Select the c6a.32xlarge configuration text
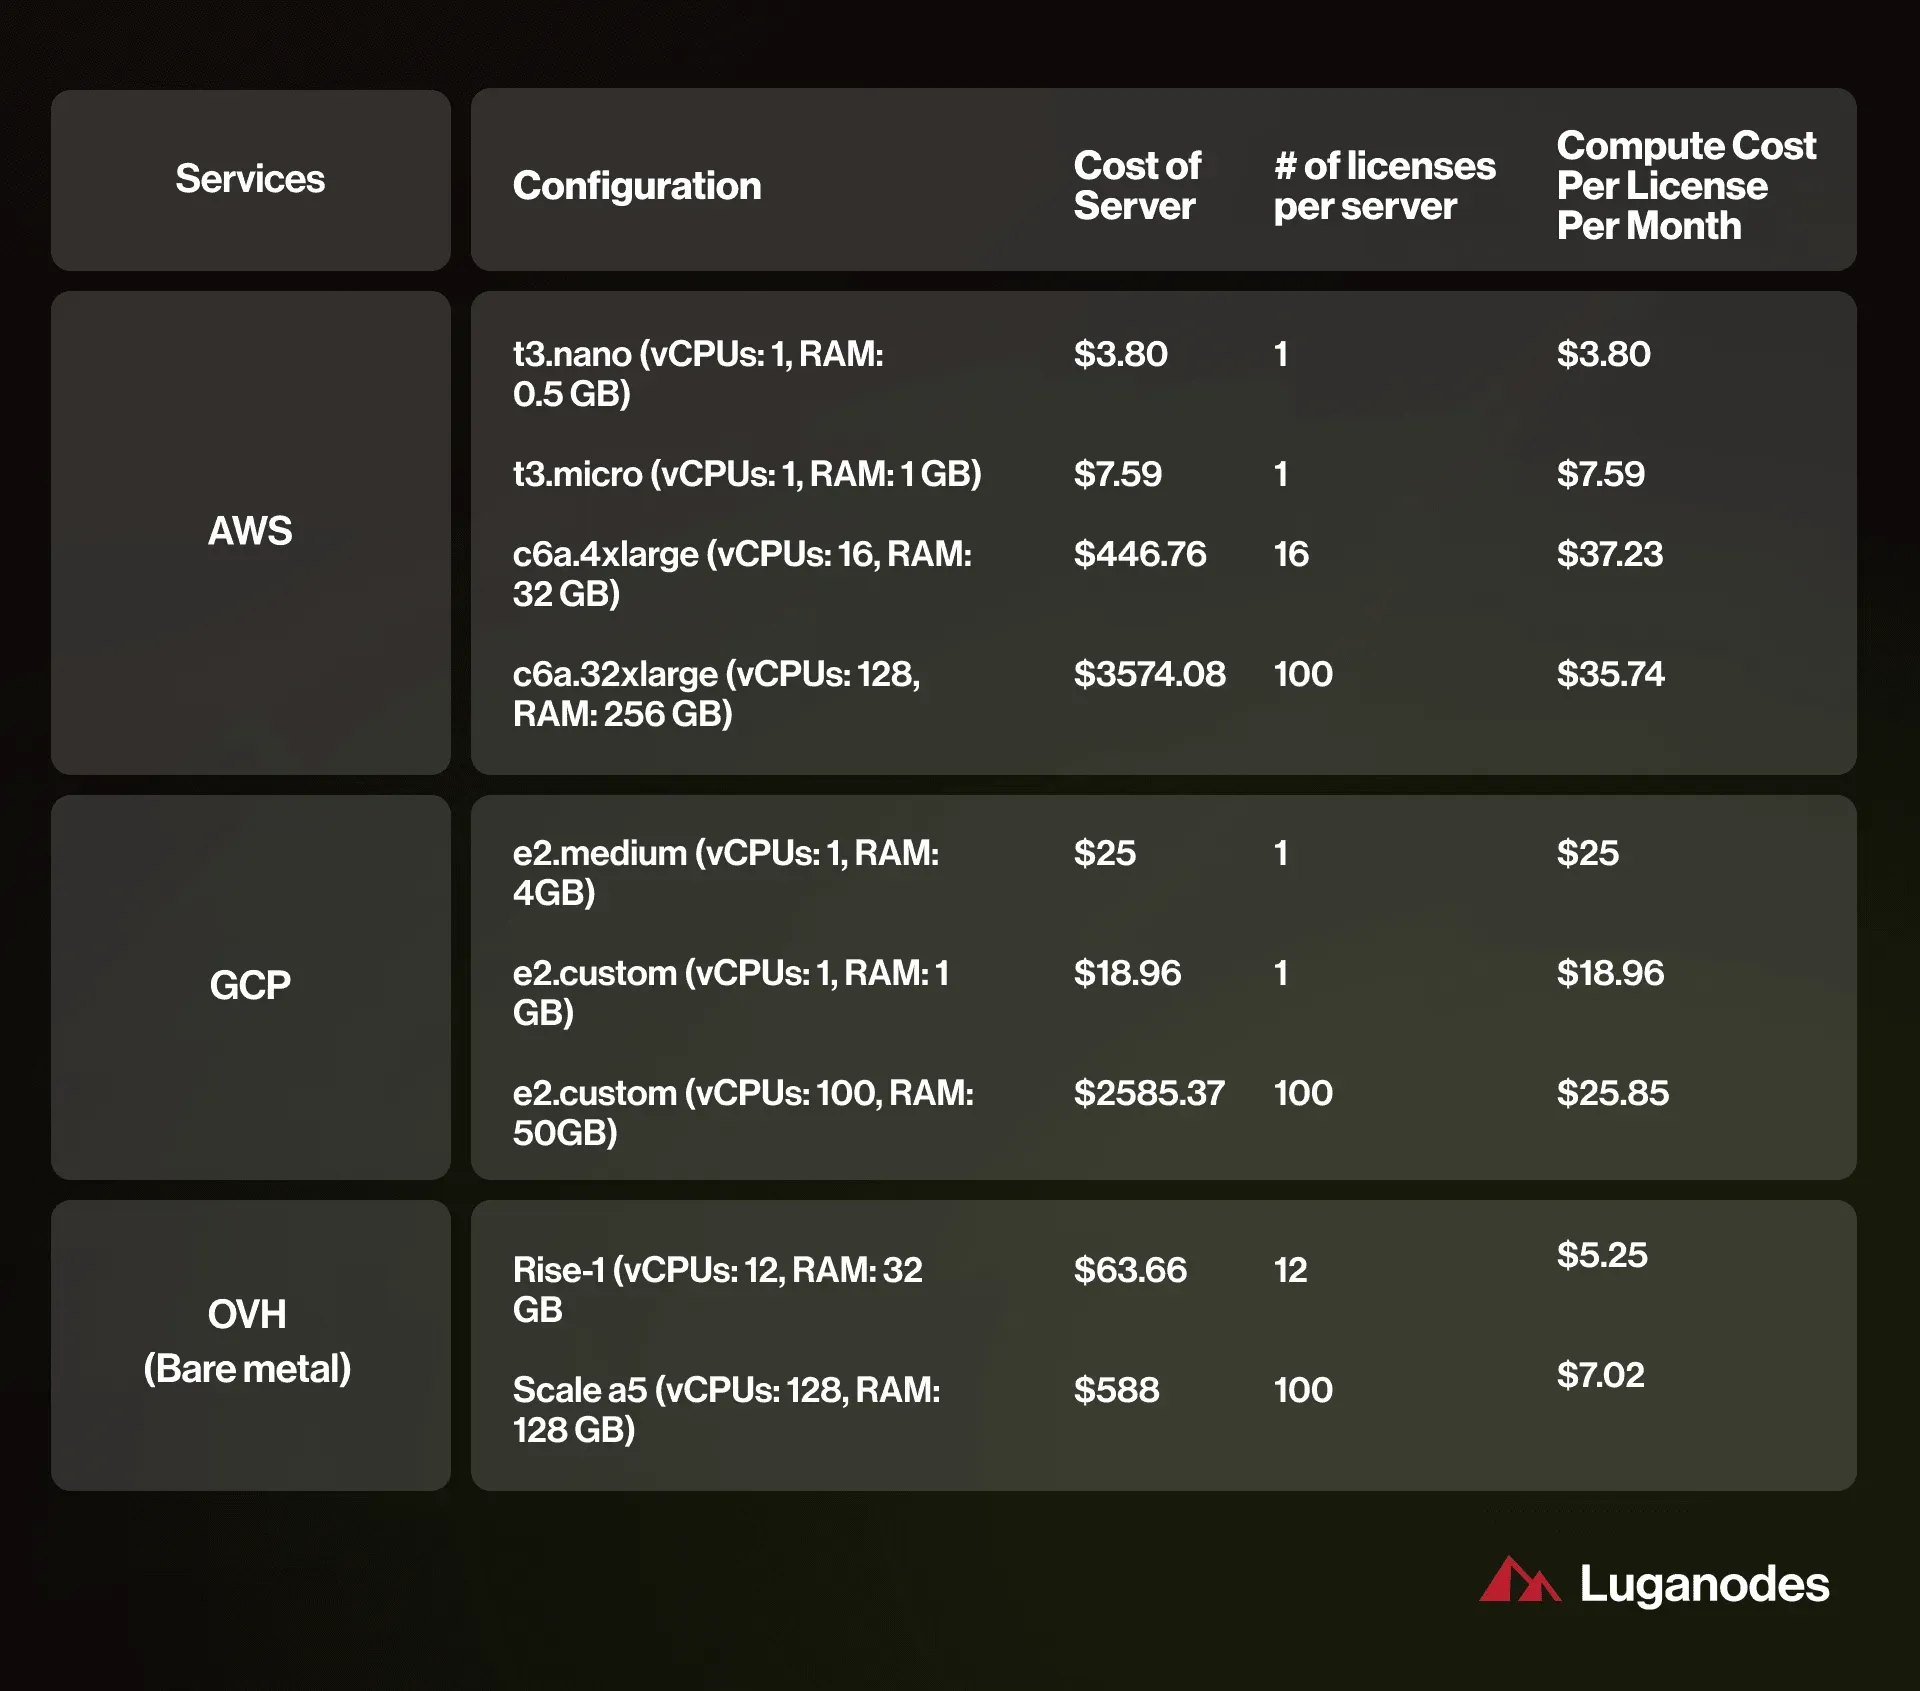The height and width of the screenshot is (1691, 1920). [x=716, y=694]
